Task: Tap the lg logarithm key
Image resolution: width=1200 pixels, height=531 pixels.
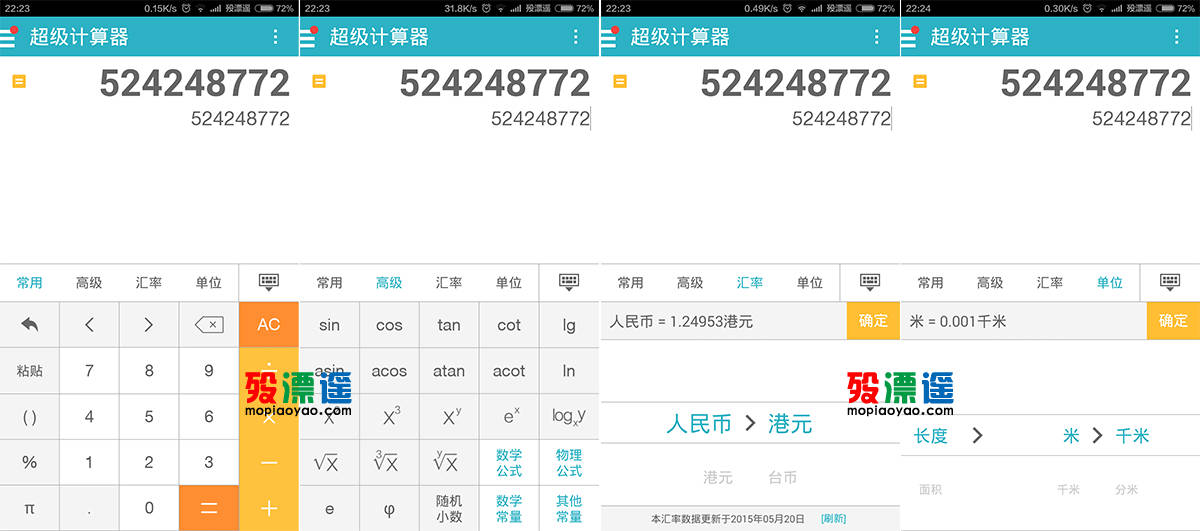Action: tap(569, 325)
